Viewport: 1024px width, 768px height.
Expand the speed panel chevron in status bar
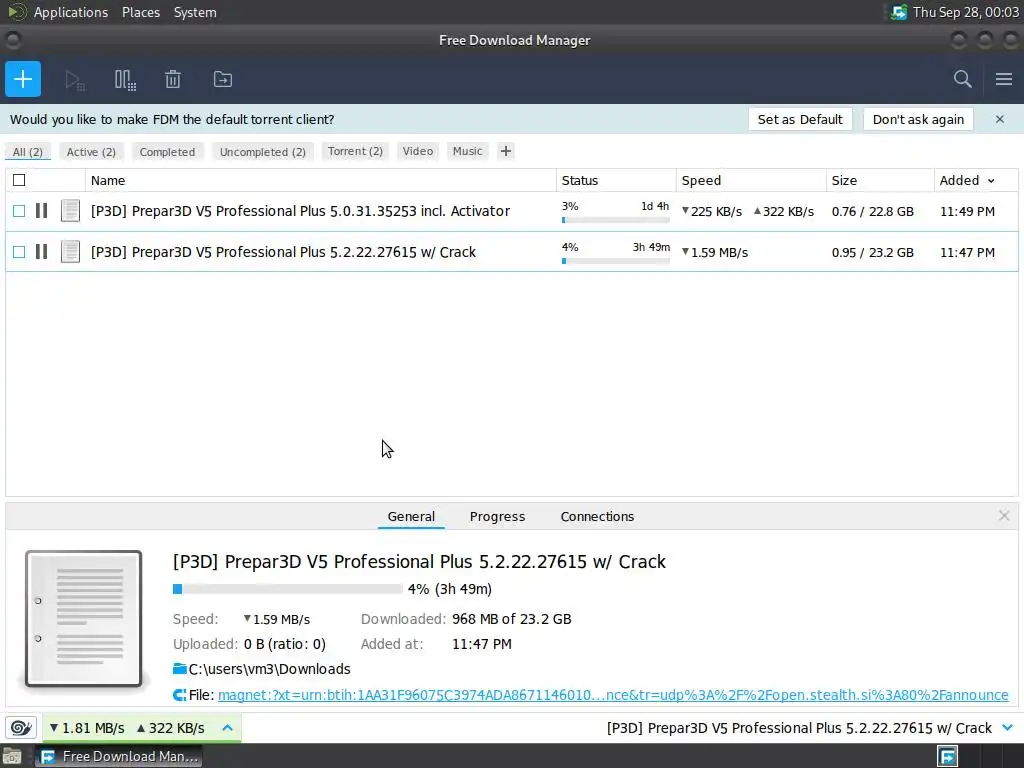(x=227, y=728)
